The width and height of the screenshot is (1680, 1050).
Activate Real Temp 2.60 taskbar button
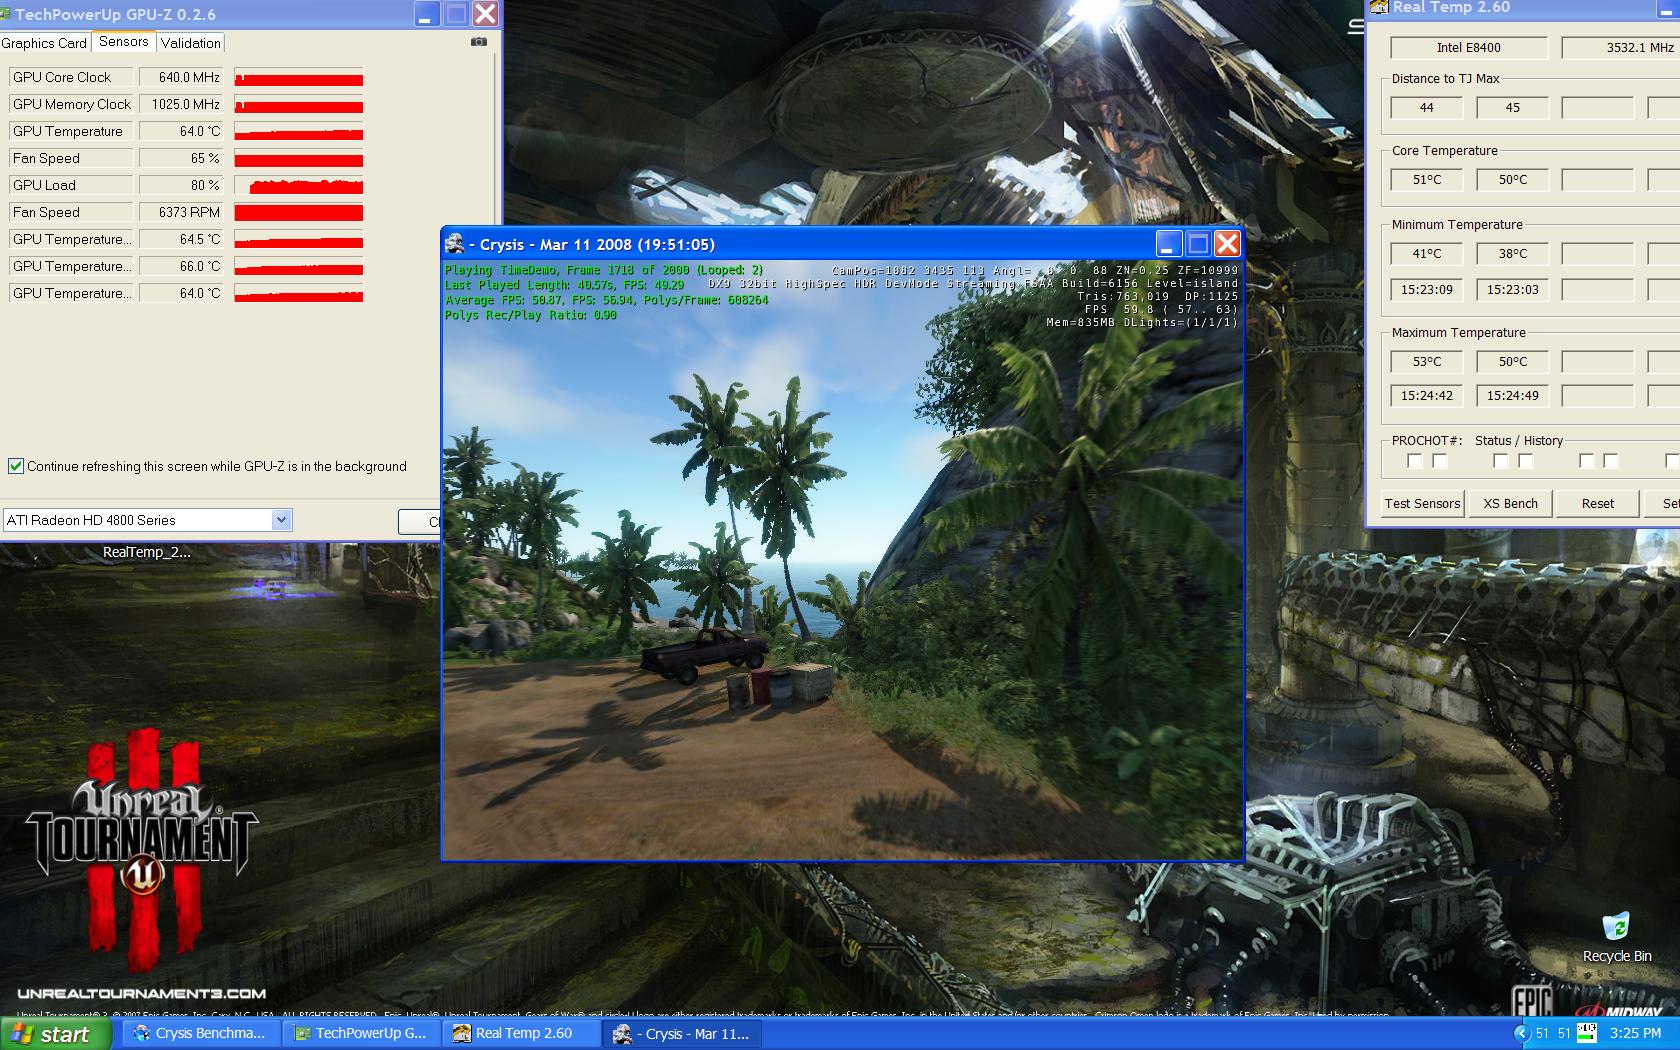click(520, 1033)
